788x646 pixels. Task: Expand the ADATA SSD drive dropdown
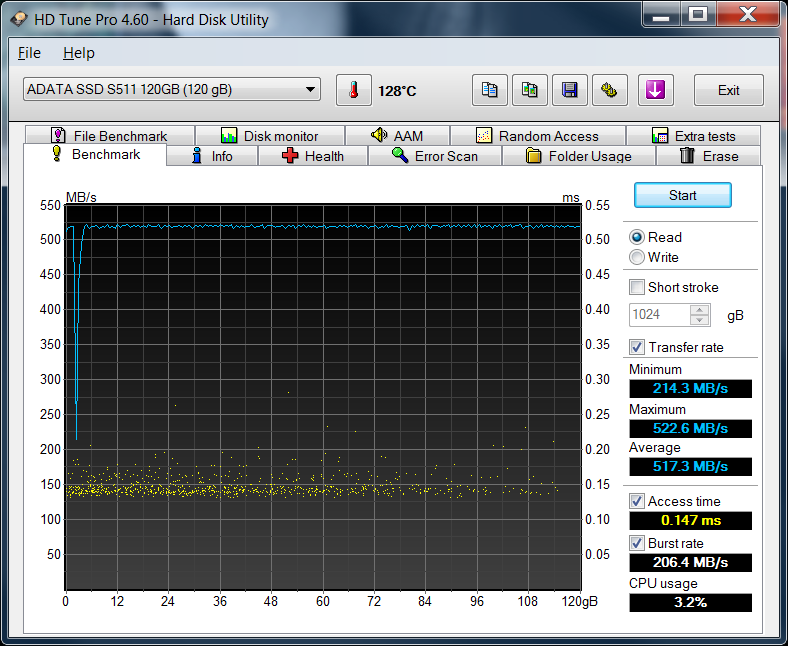[x=311, y=90]
